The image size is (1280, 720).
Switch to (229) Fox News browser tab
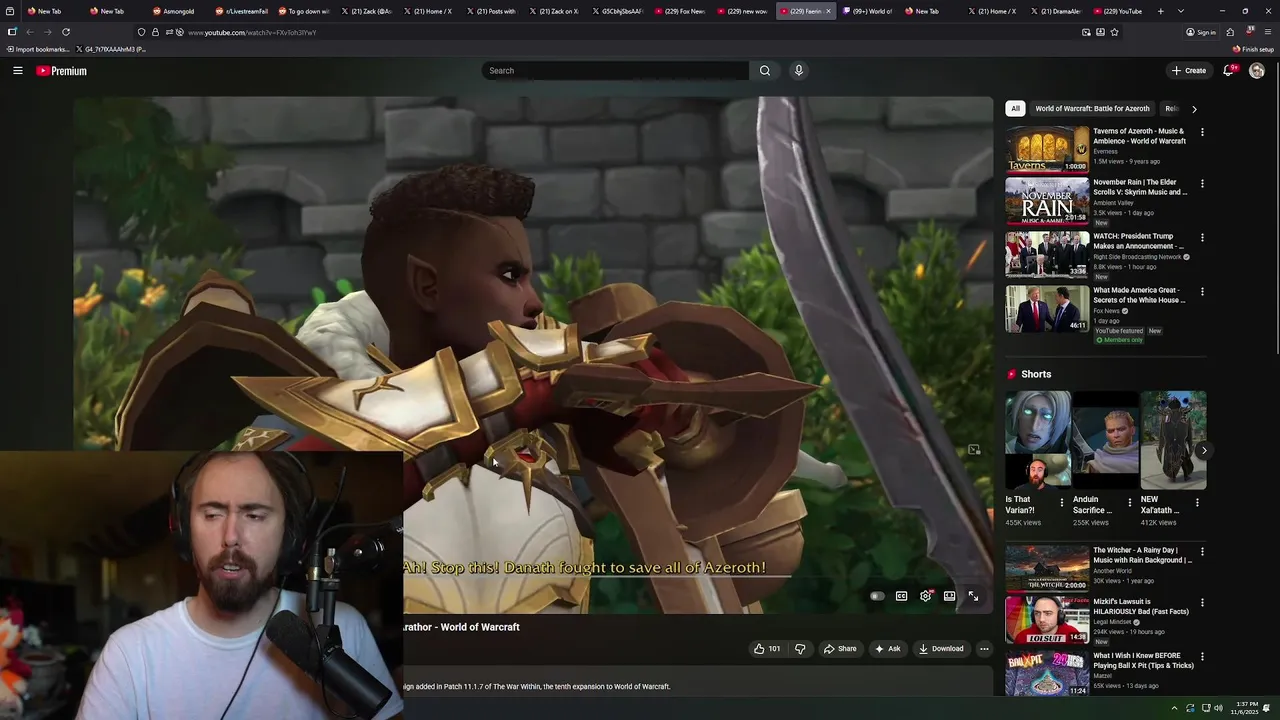coord(680,11)
